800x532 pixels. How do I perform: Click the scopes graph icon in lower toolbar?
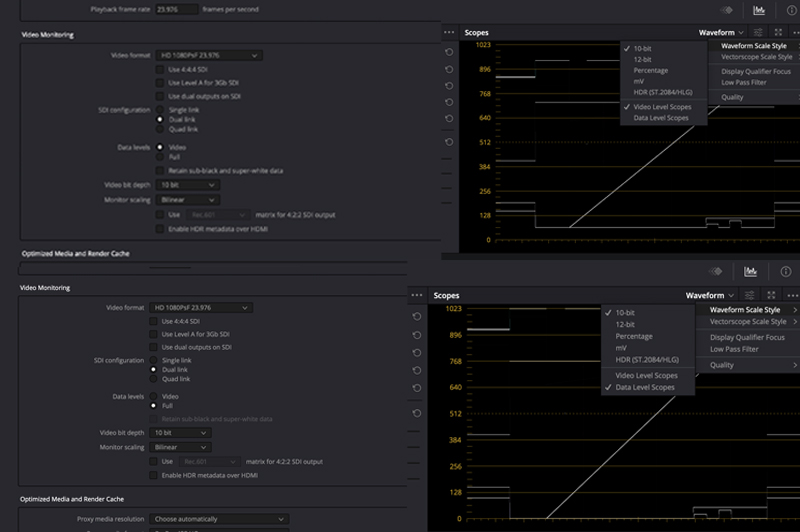(750, 271)
